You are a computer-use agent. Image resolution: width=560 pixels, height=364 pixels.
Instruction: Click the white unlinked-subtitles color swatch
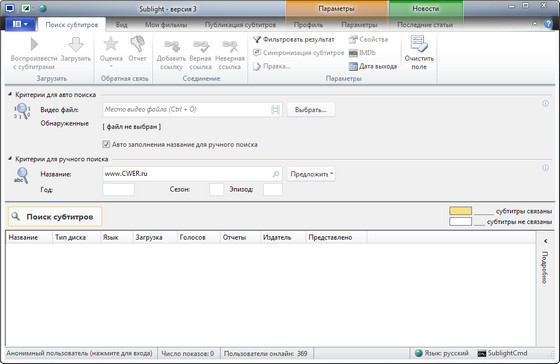pos(460,221)
